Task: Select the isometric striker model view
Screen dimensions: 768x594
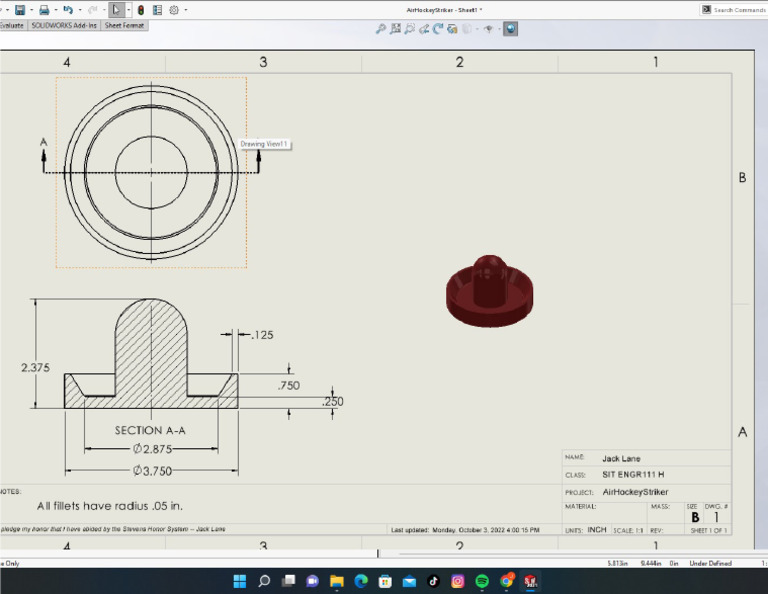Action: (x=489, y=291)
